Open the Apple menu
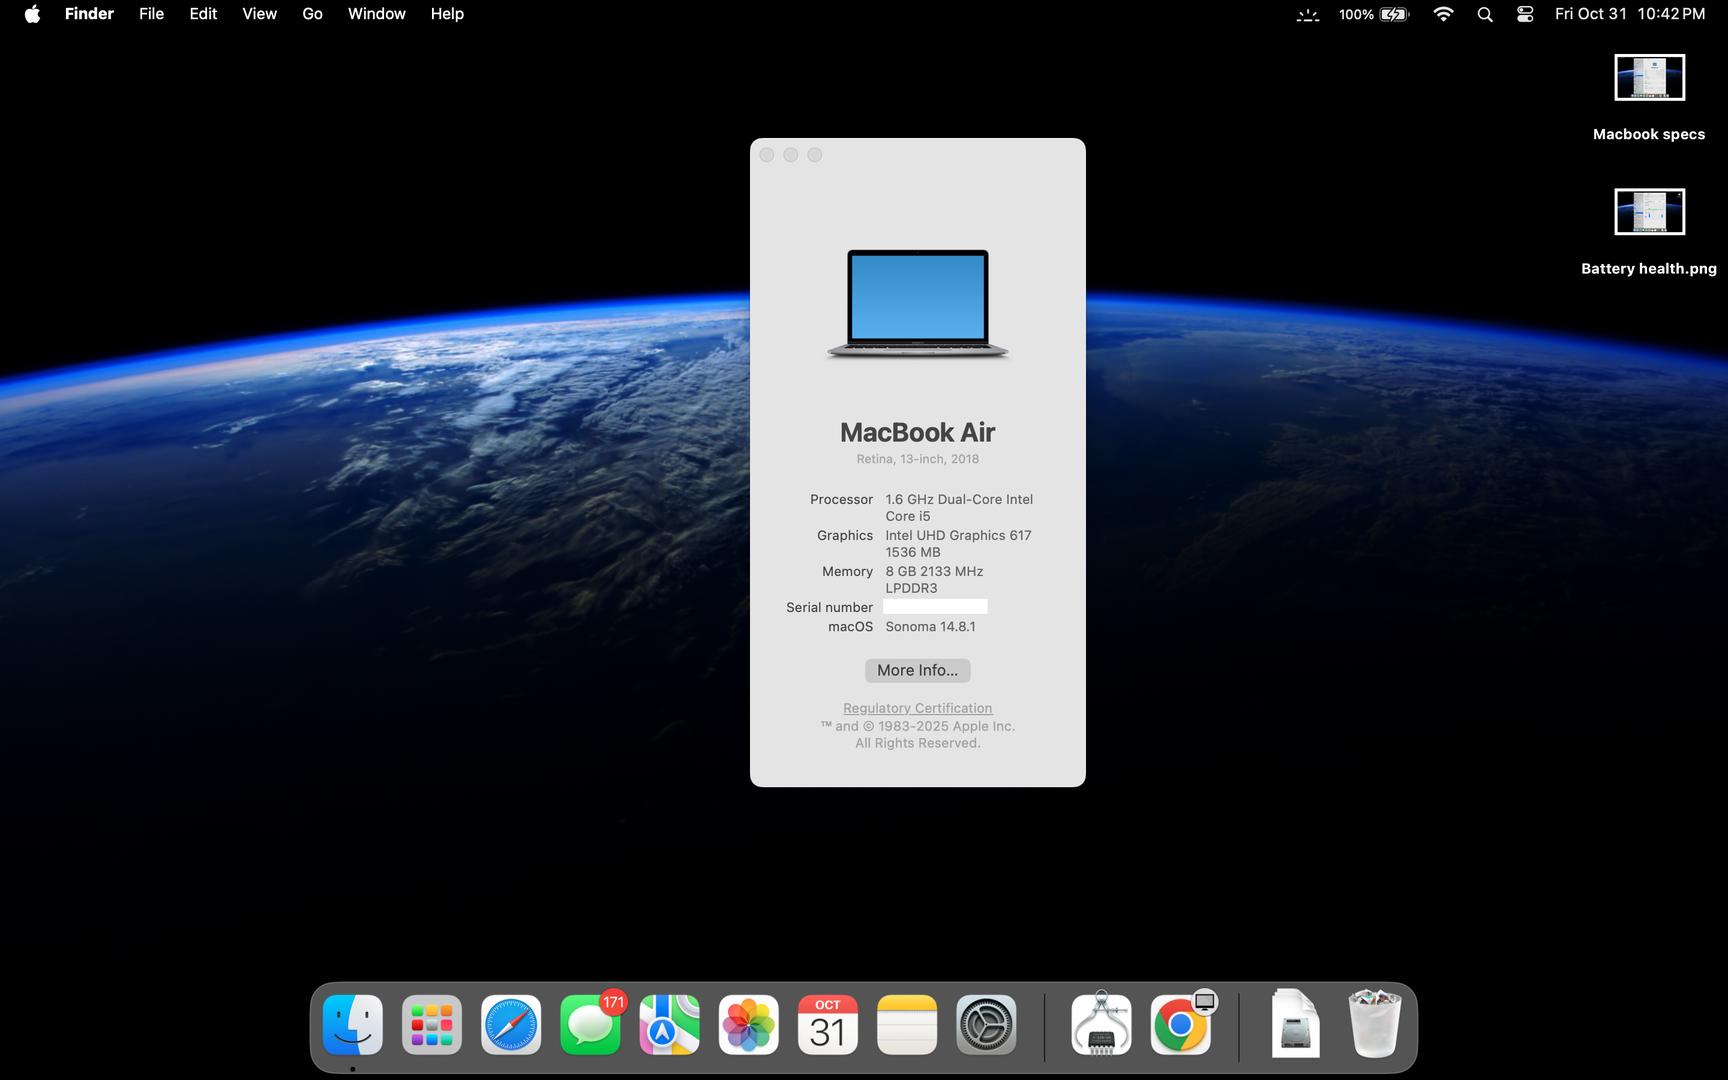Screen dimensions: 1728x1080 (x=32, y=14)
